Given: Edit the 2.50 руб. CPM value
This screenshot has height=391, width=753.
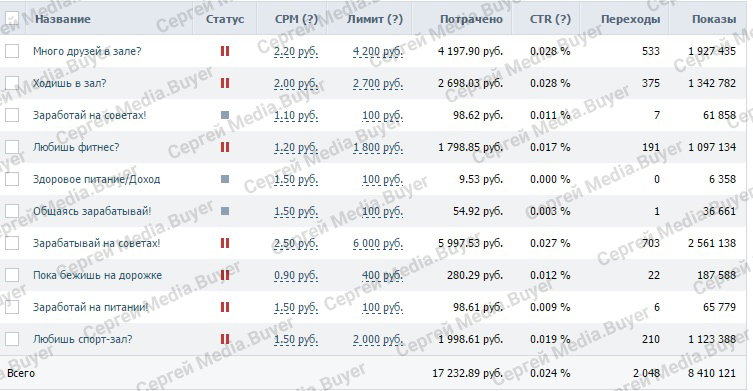Looking at the screenshot, I should click(296, 244).
